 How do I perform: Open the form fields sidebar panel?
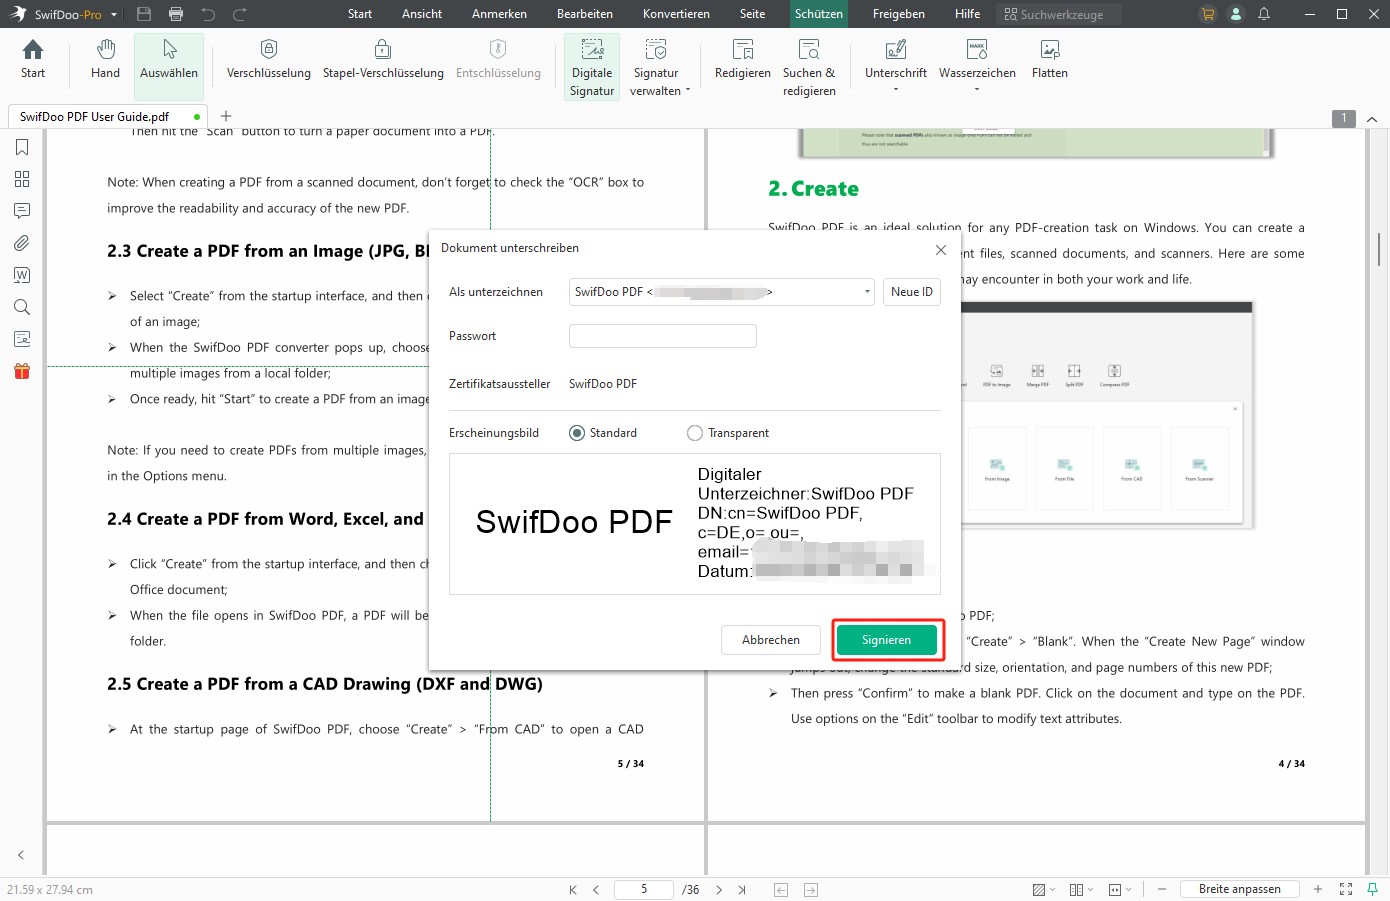click(22, 339)
